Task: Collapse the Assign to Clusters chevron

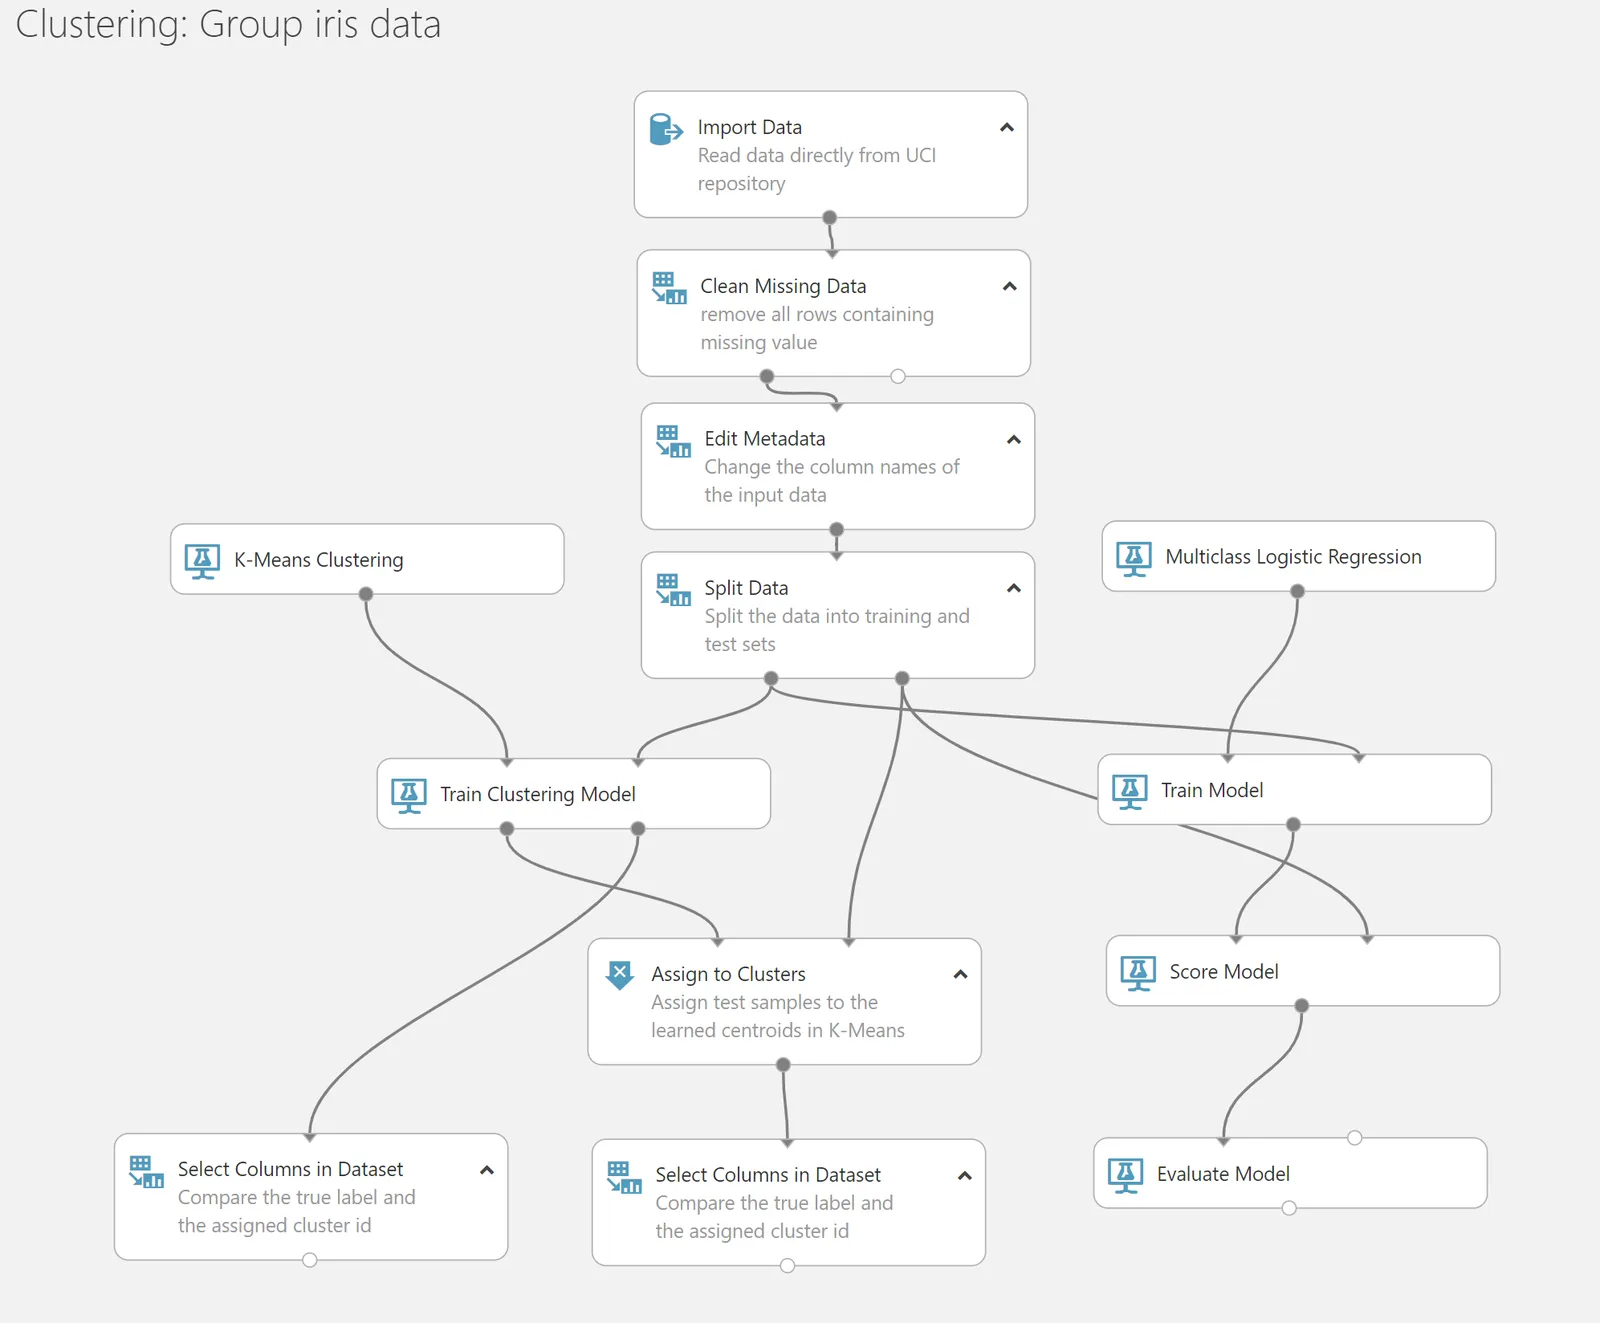Action: click(x=961, y=974)
